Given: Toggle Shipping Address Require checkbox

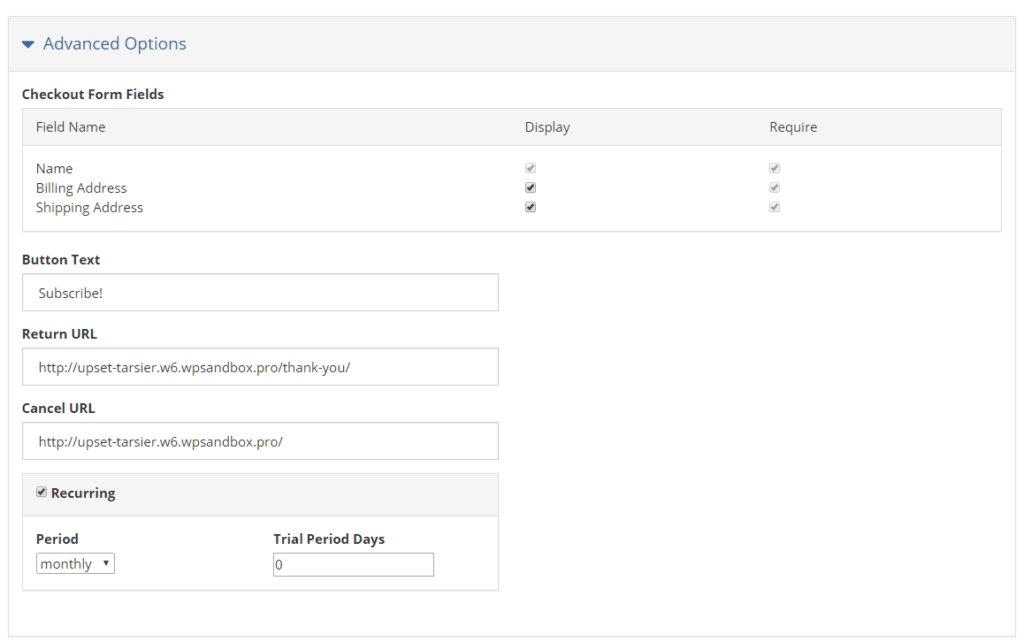Looking at the screenshot, I should pyautogui.click(x=775, y=207).
